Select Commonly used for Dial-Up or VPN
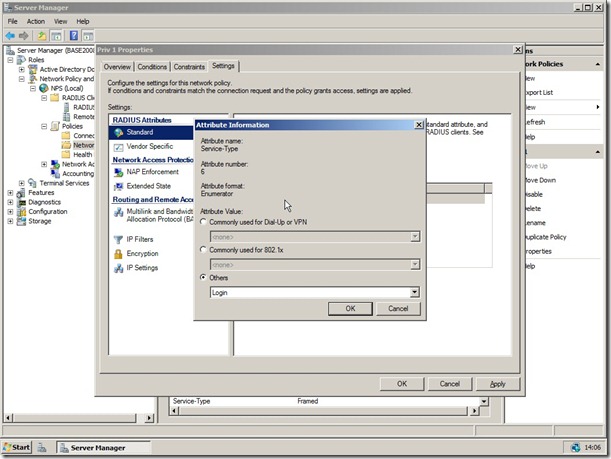 tap(203, 222)
